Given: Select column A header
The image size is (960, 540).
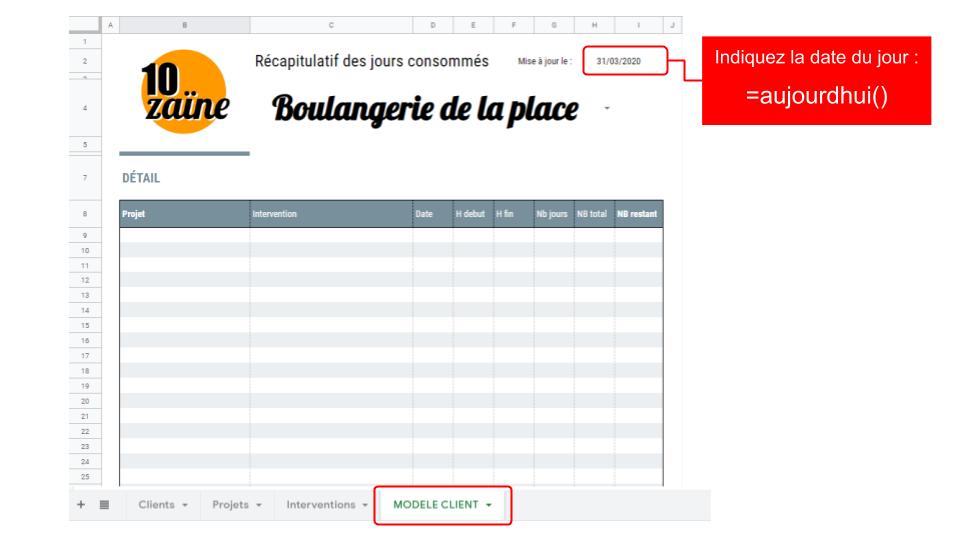Looking at the screenshot, I should tap(110, 25).
